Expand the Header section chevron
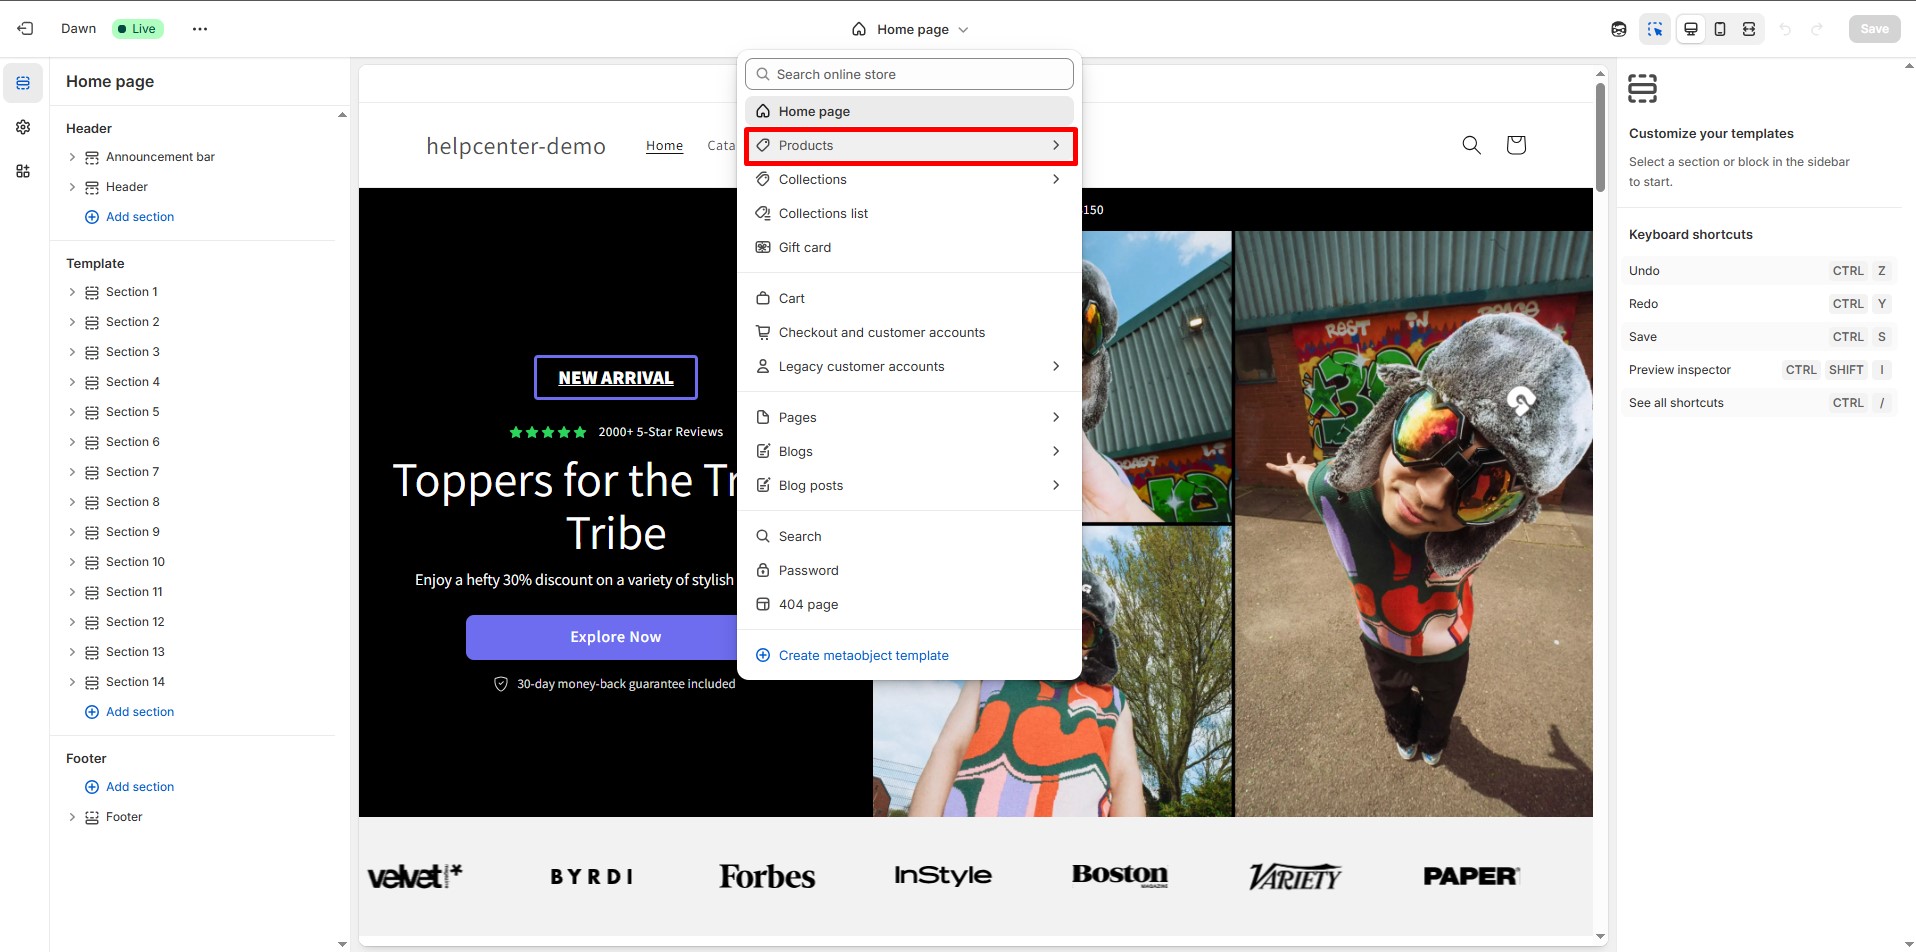Screen dimensions: 1916x952 tap(72, 187)
